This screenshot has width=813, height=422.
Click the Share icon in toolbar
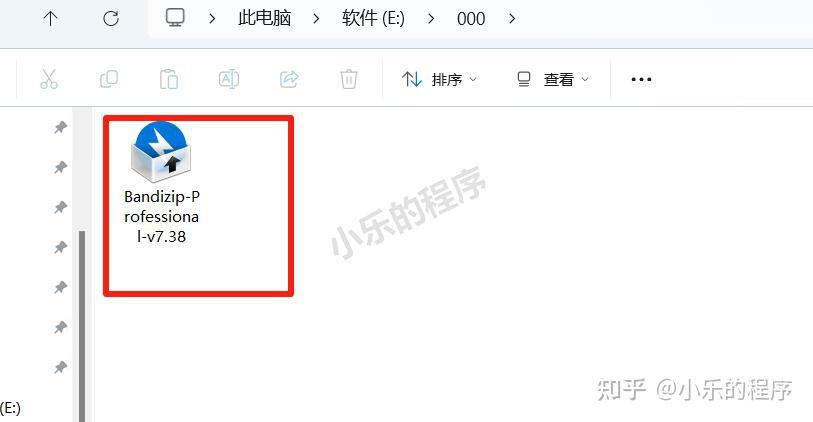coord(289,79)
